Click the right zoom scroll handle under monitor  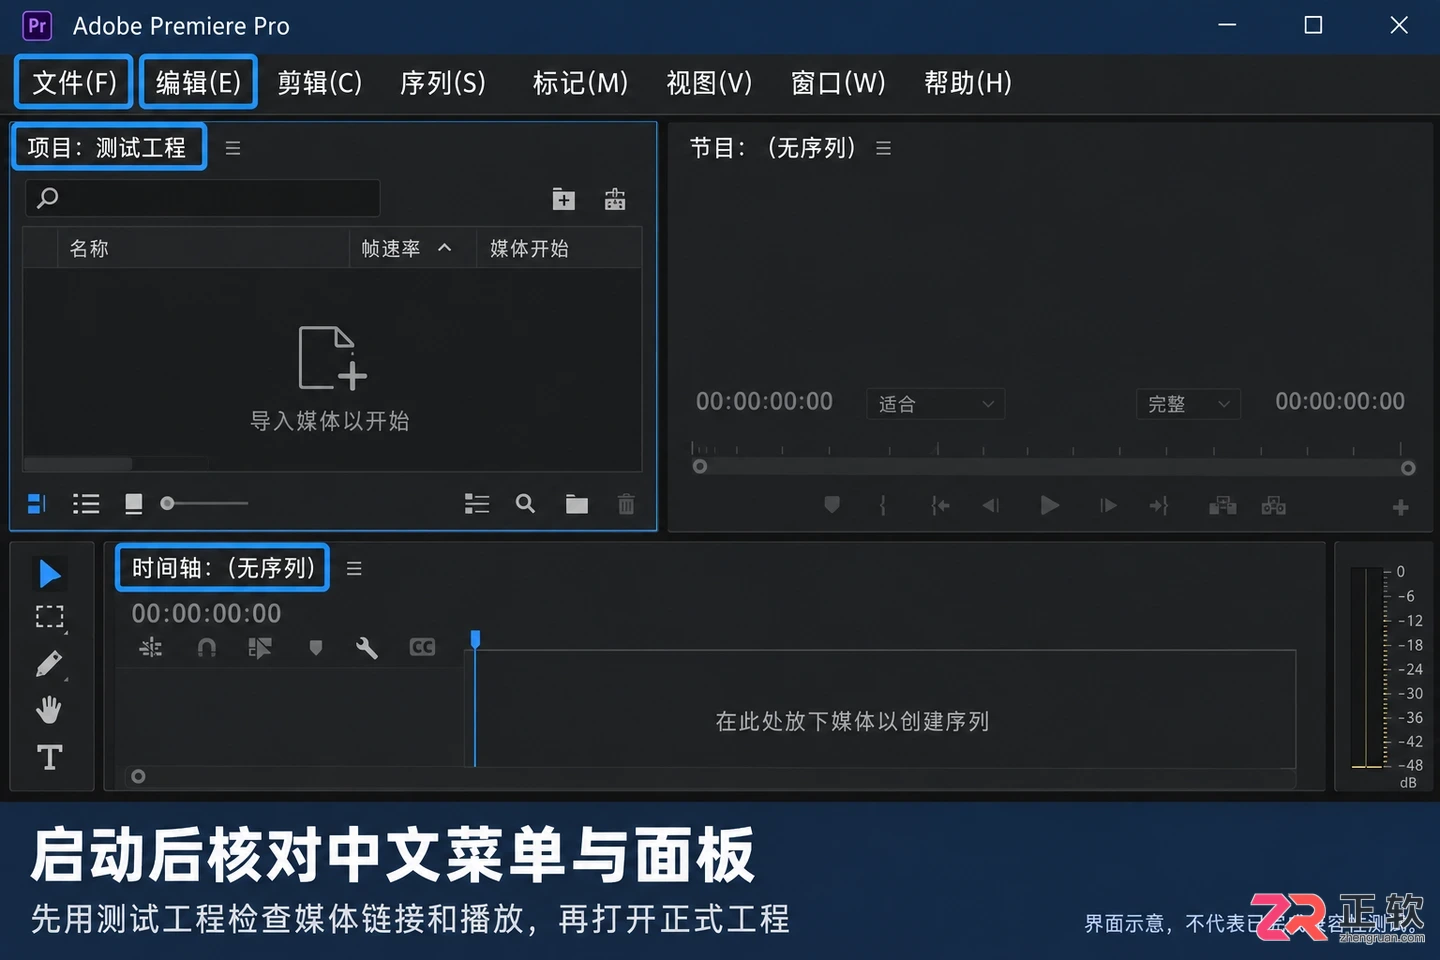(1408, 468)
